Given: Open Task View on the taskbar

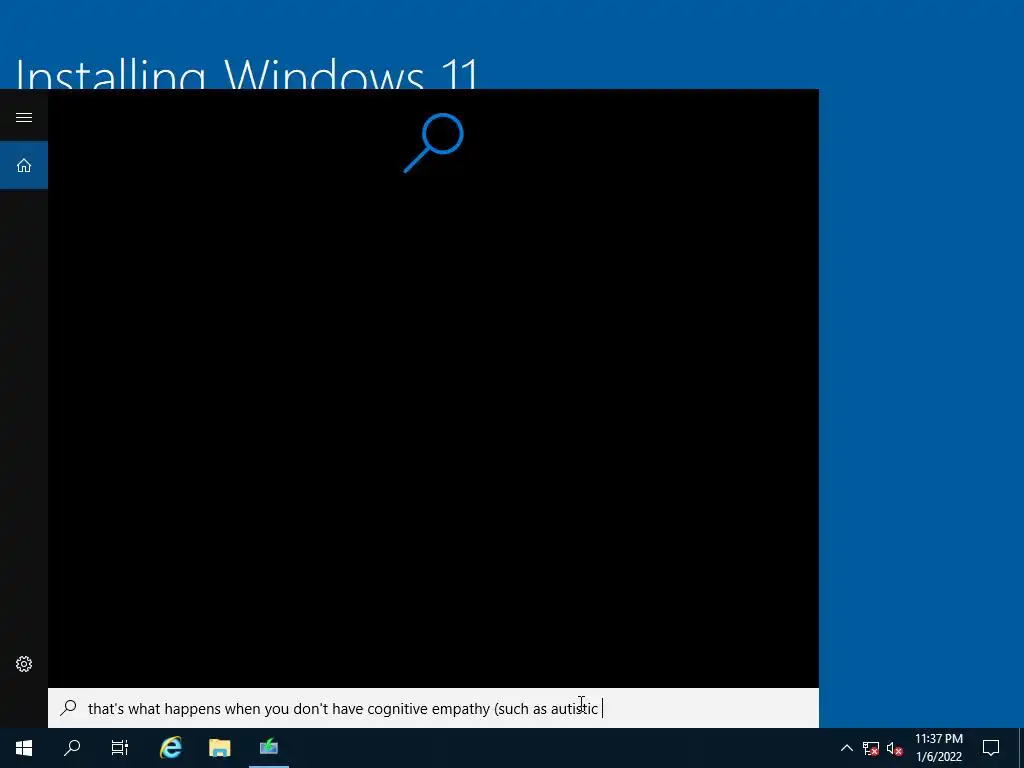Looking at the screenshot, I should [120, 748].
